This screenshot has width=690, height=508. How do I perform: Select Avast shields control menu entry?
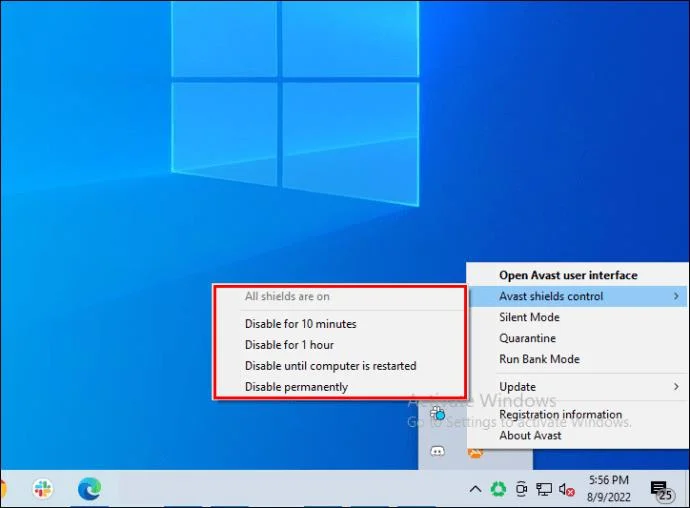tap(578, 296)
